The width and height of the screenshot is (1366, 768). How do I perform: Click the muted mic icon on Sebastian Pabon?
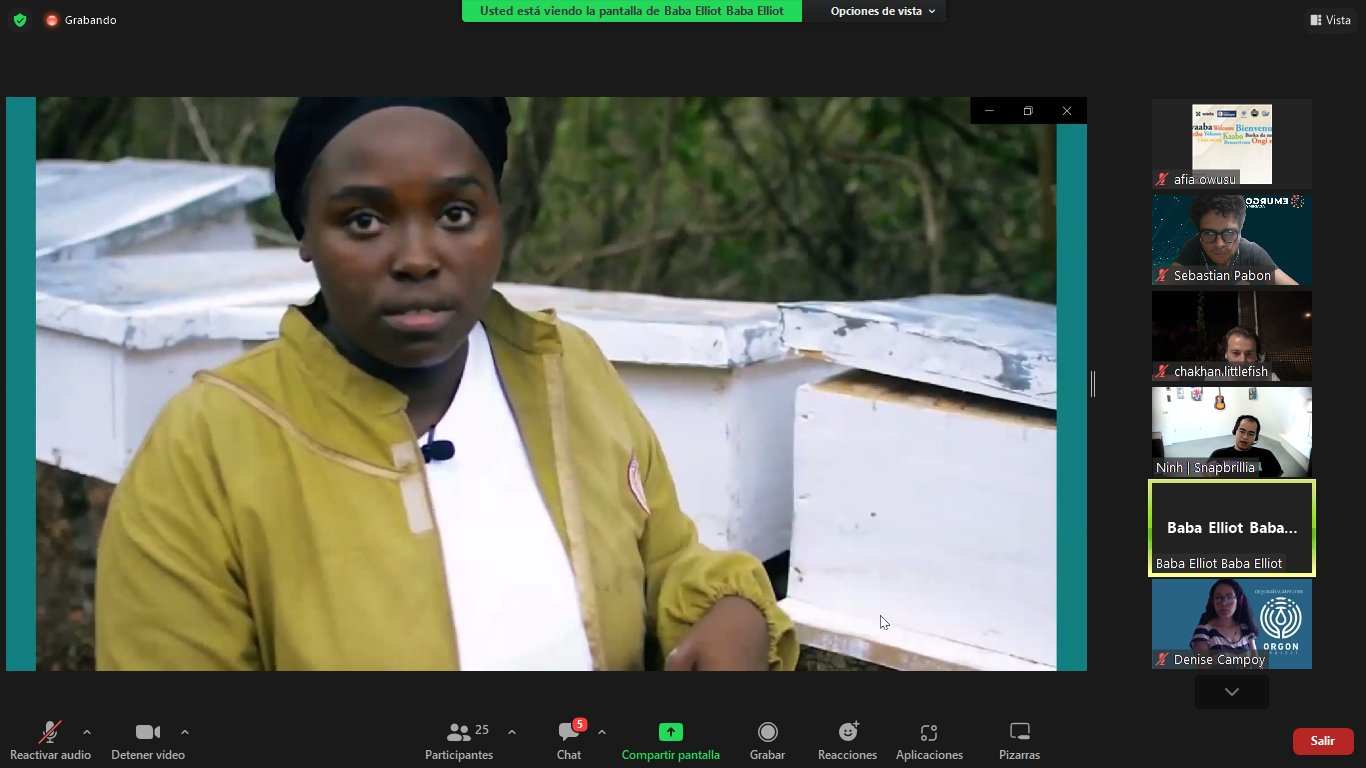1162,276
